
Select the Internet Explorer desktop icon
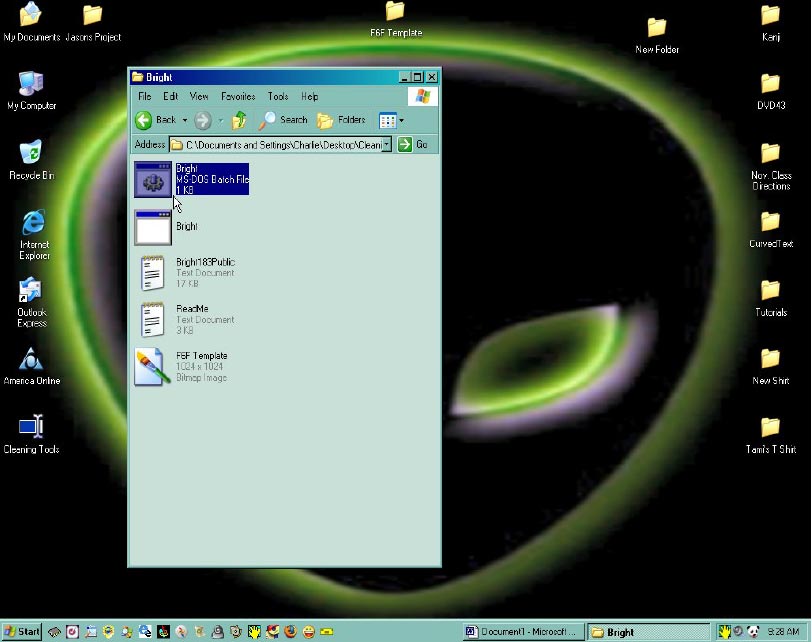click(x=32, y=224)
